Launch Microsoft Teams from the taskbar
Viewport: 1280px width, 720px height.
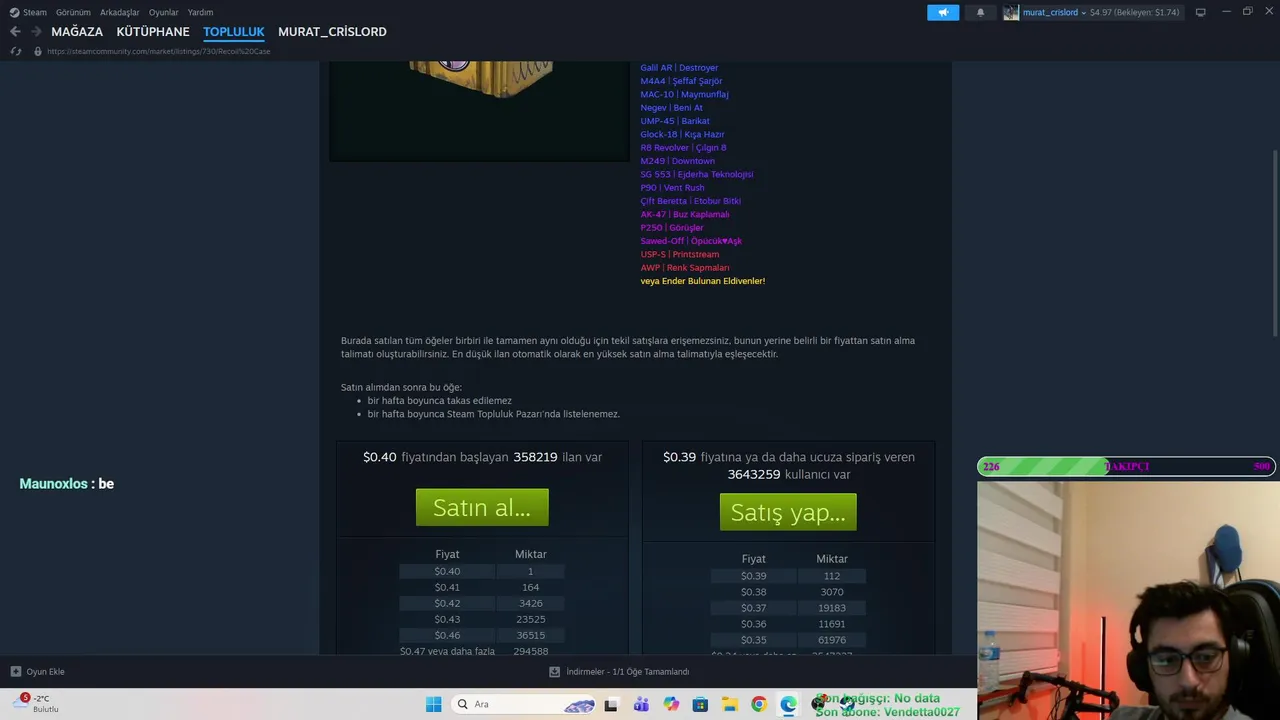(641, 704)
